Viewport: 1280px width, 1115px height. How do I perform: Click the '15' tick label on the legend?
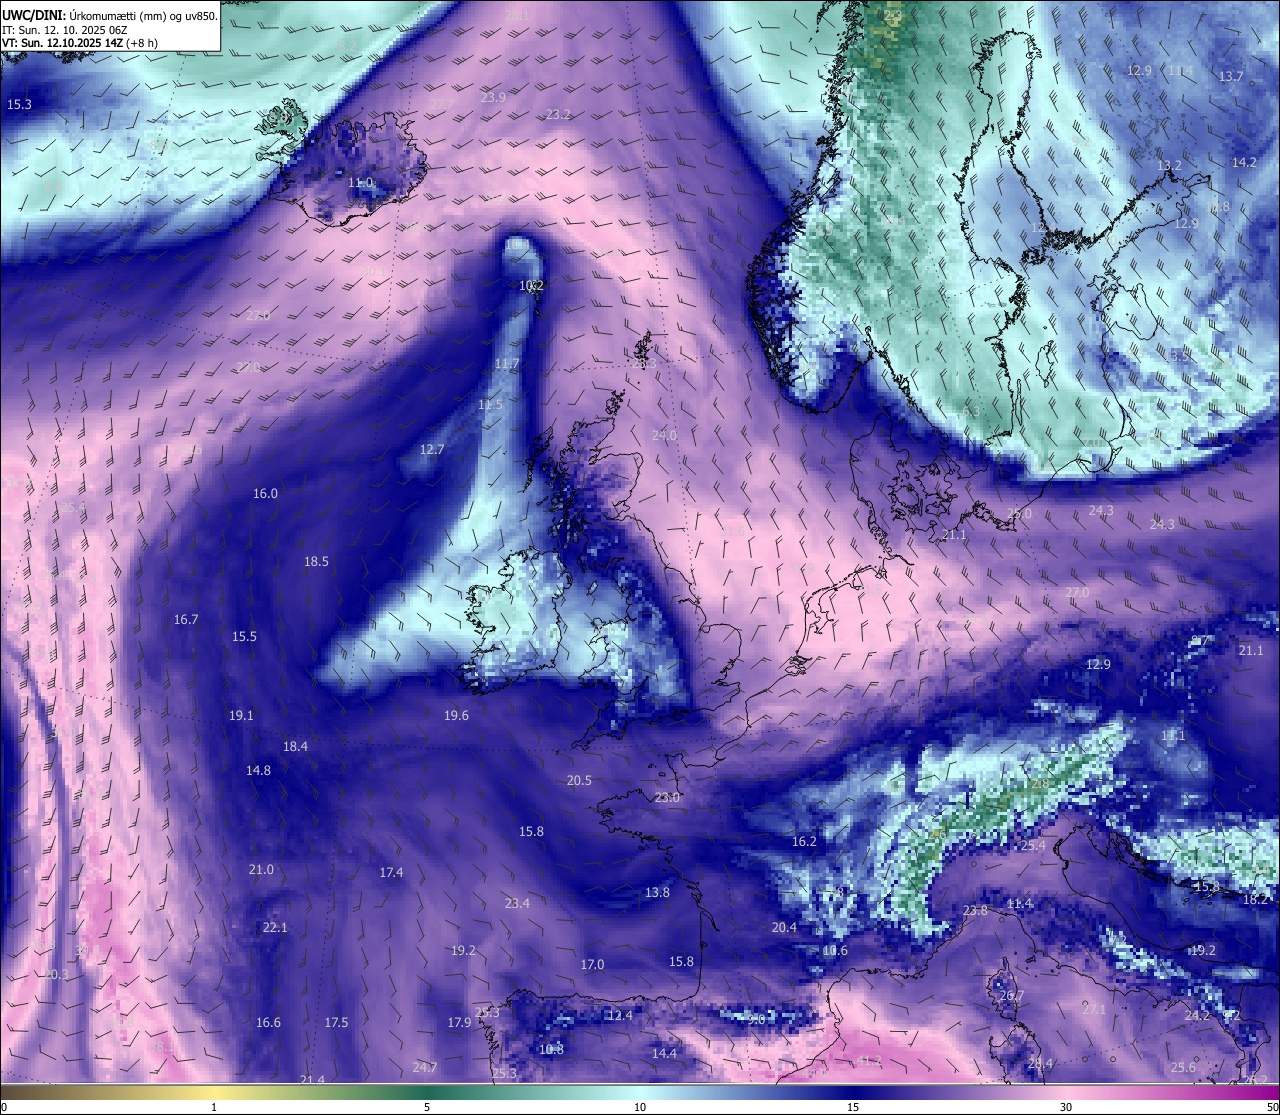(x=853, y=1107)
